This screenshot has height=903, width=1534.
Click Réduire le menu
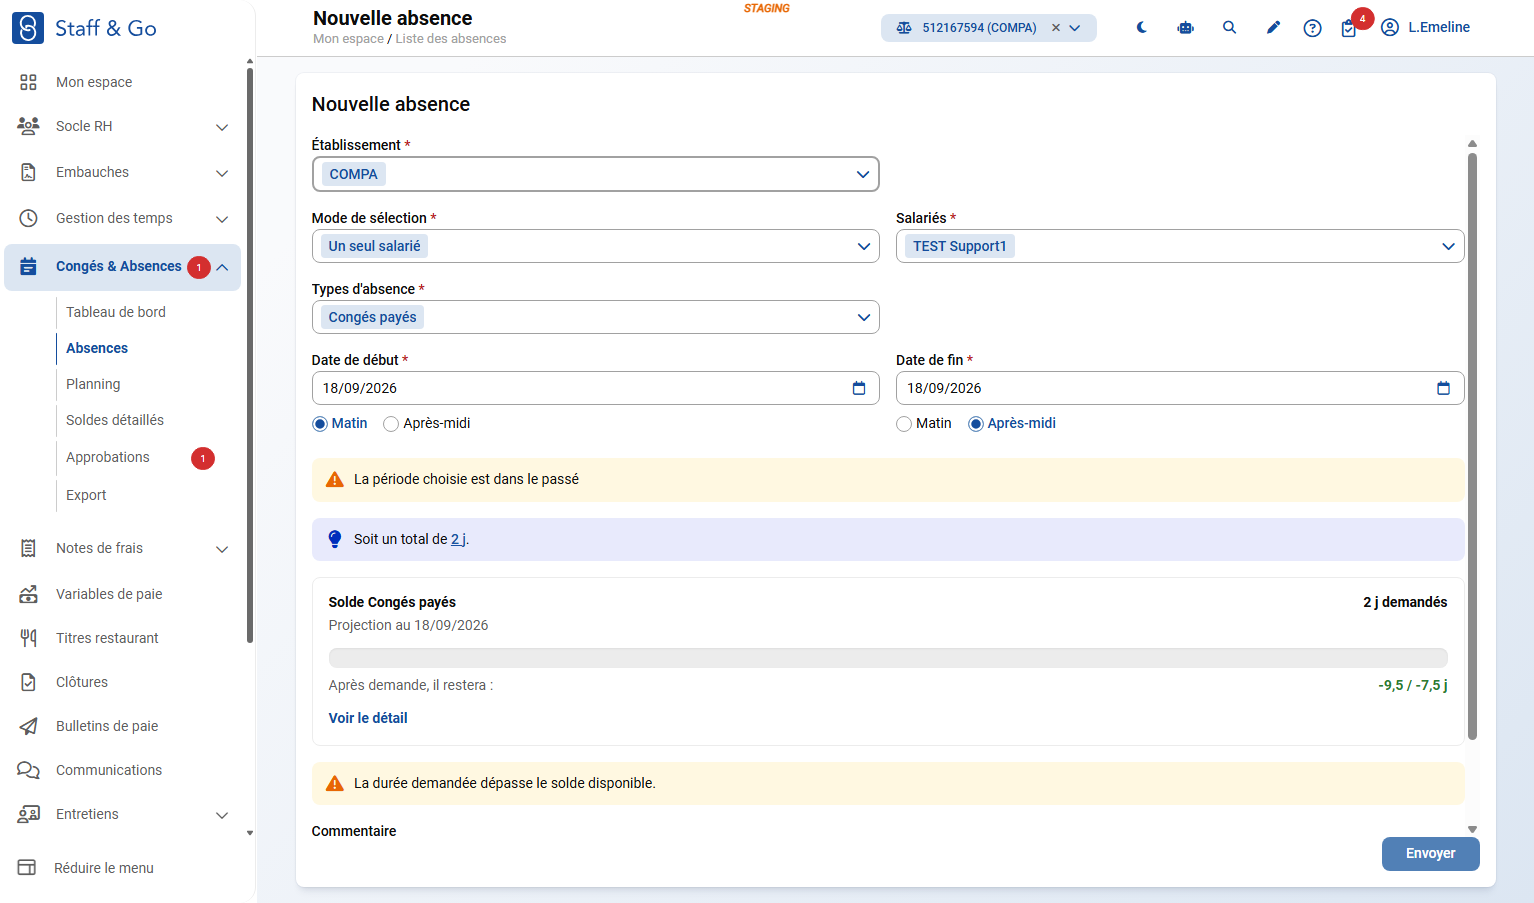click(x=104, y=868)
